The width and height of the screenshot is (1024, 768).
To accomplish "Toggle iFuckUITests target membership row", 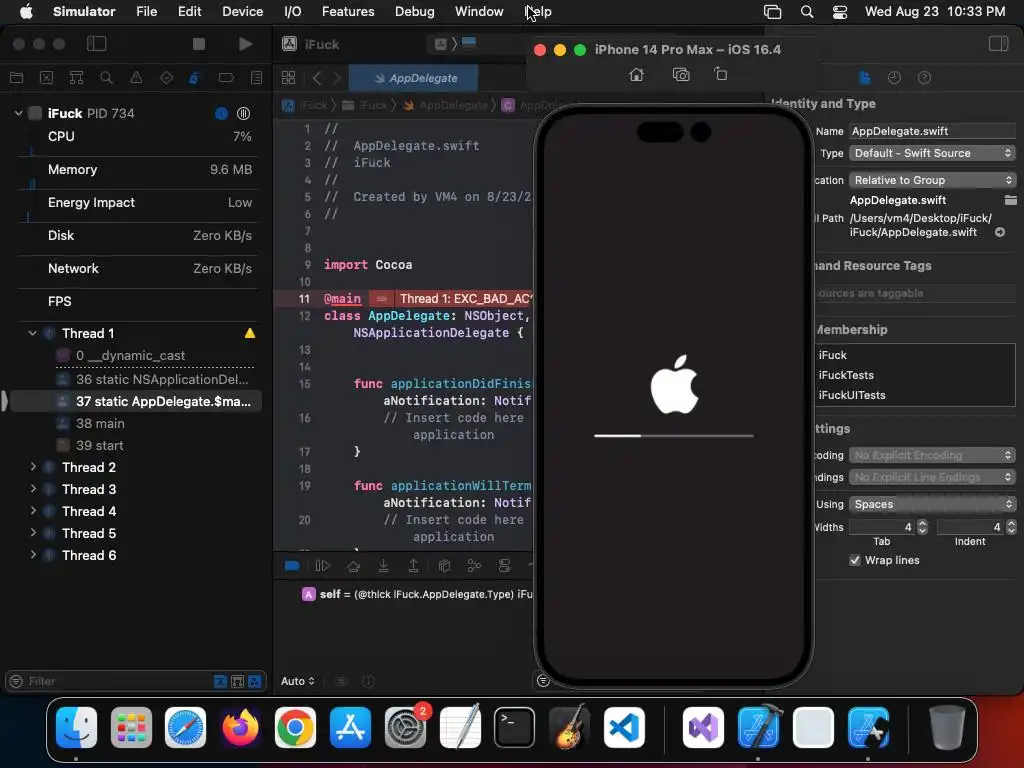I will pos(914,395).
